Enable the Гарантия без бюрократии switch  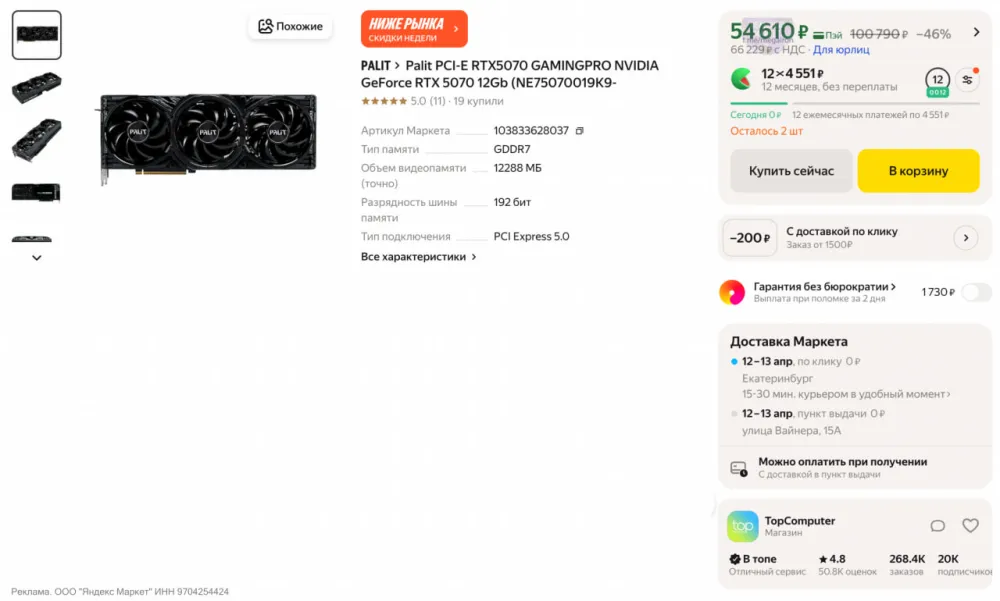pyautogui.click(x=975, y=292)
